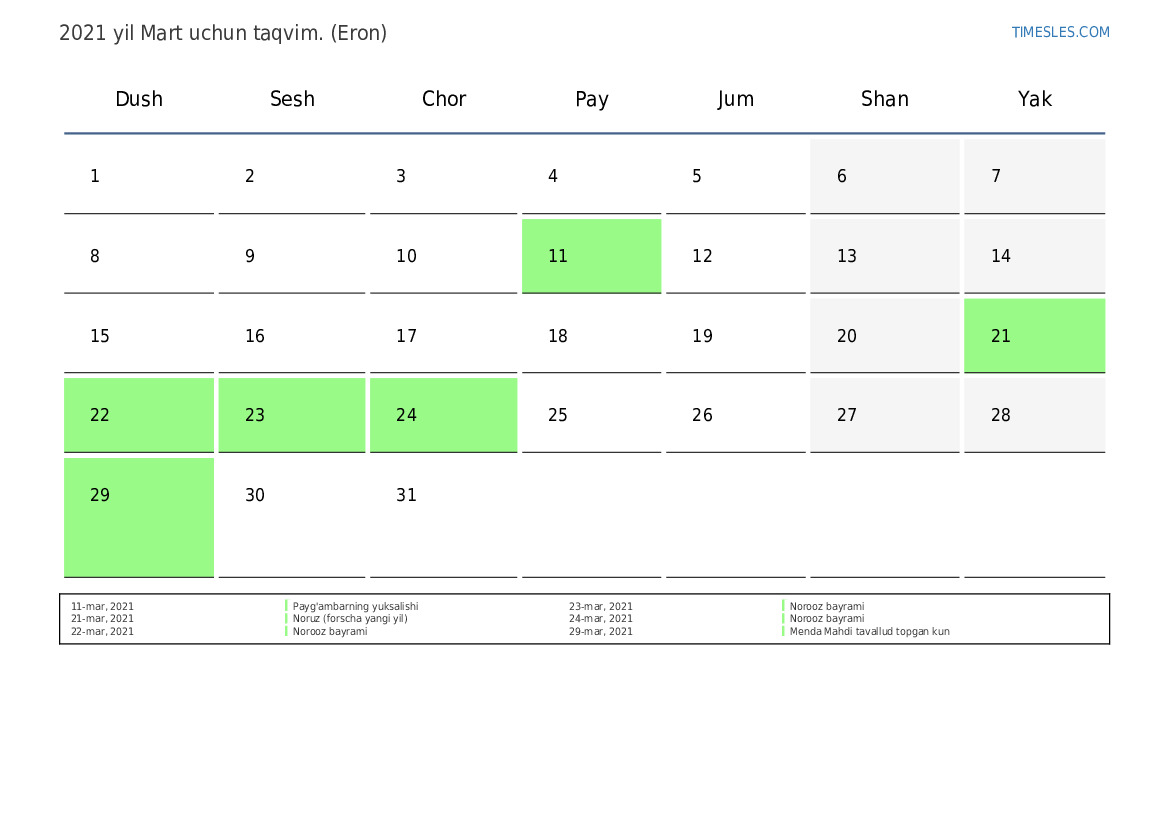1169x827 pixels.
Task: Click the Payg'ambarning yuksalishi holiday entry
Action: pos(355,606)
